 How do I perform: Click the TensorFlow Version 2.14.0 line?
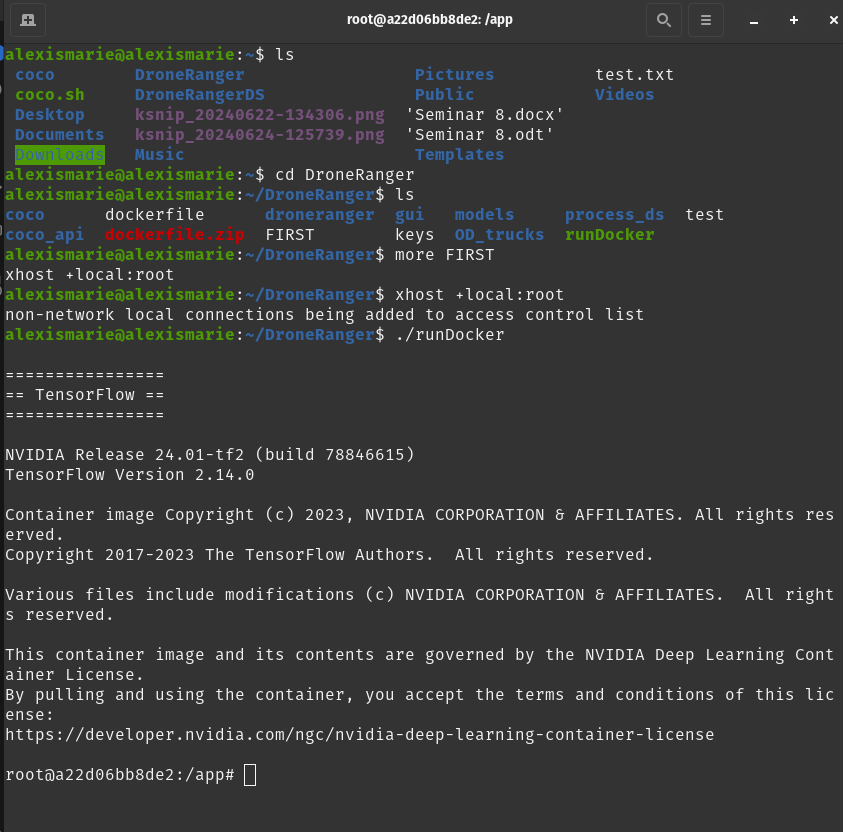130,474
